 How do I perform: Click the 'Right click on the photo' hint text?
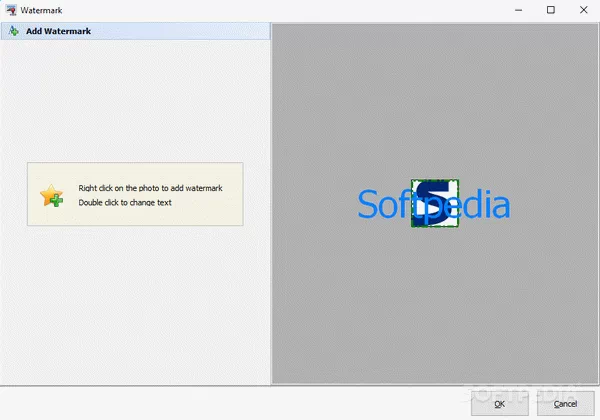[150, 188]
